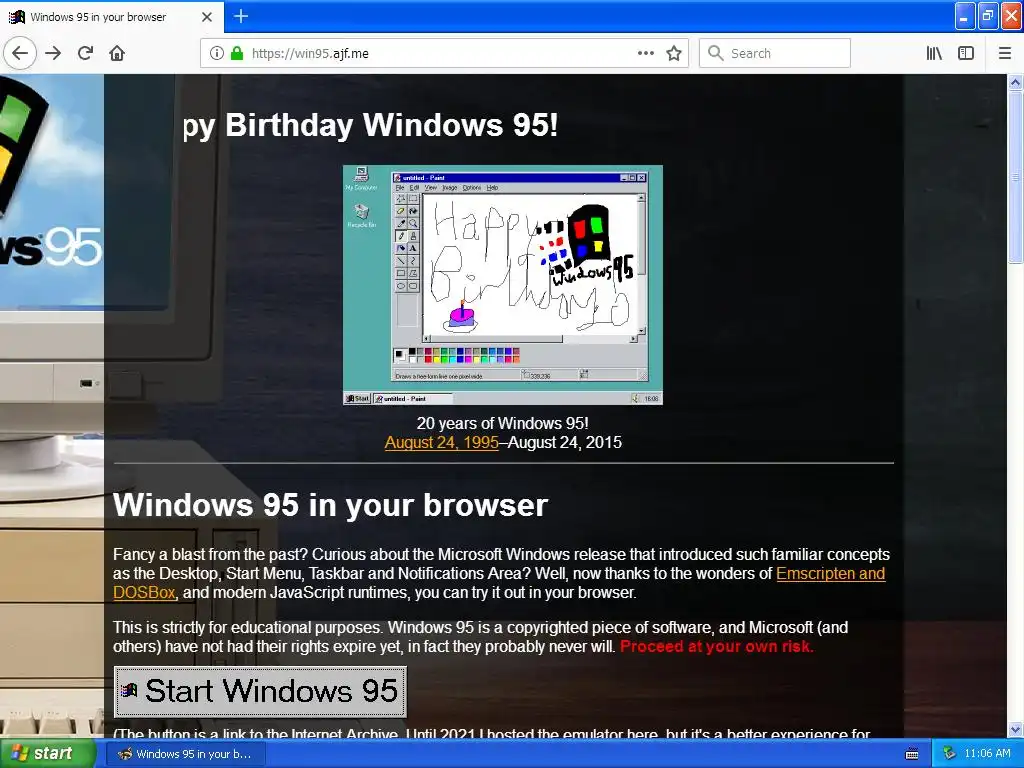Image resolution: width=1024 pixels, height=768 pixels.
Task: Open the Windows XP start menu
Action: [48, 753]
